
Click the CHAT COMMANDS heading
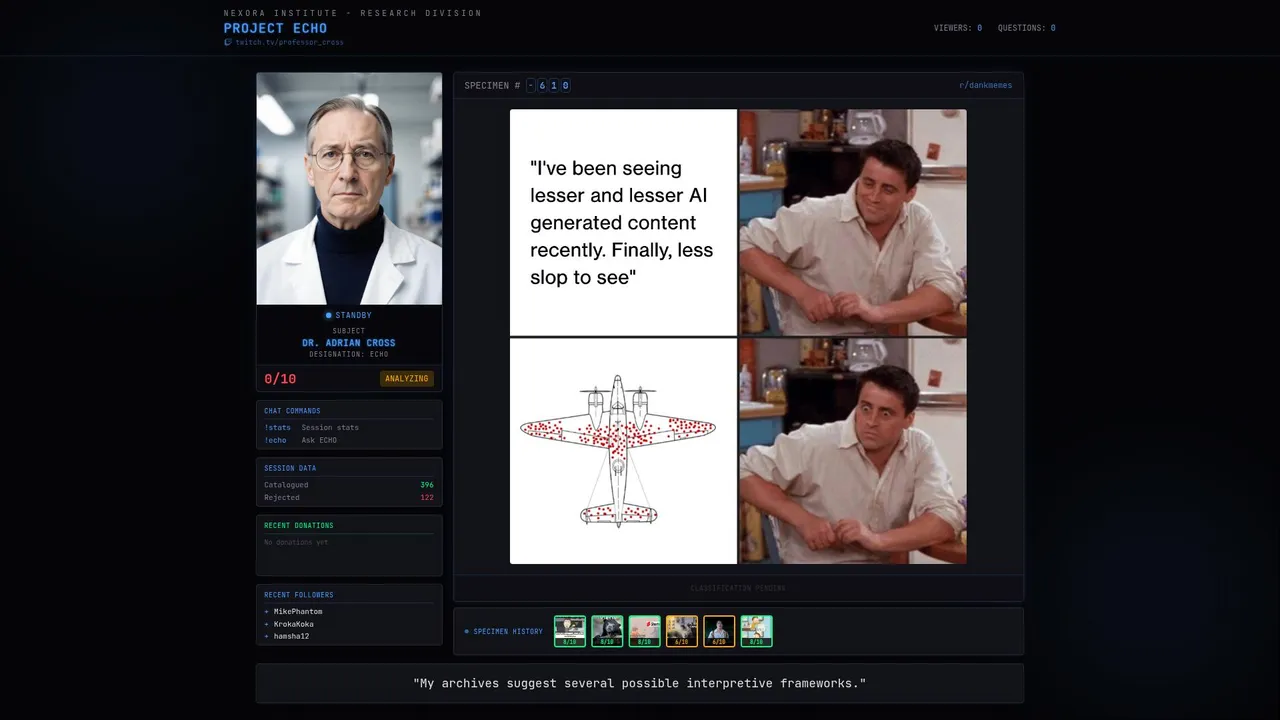[x=292, y=411]
